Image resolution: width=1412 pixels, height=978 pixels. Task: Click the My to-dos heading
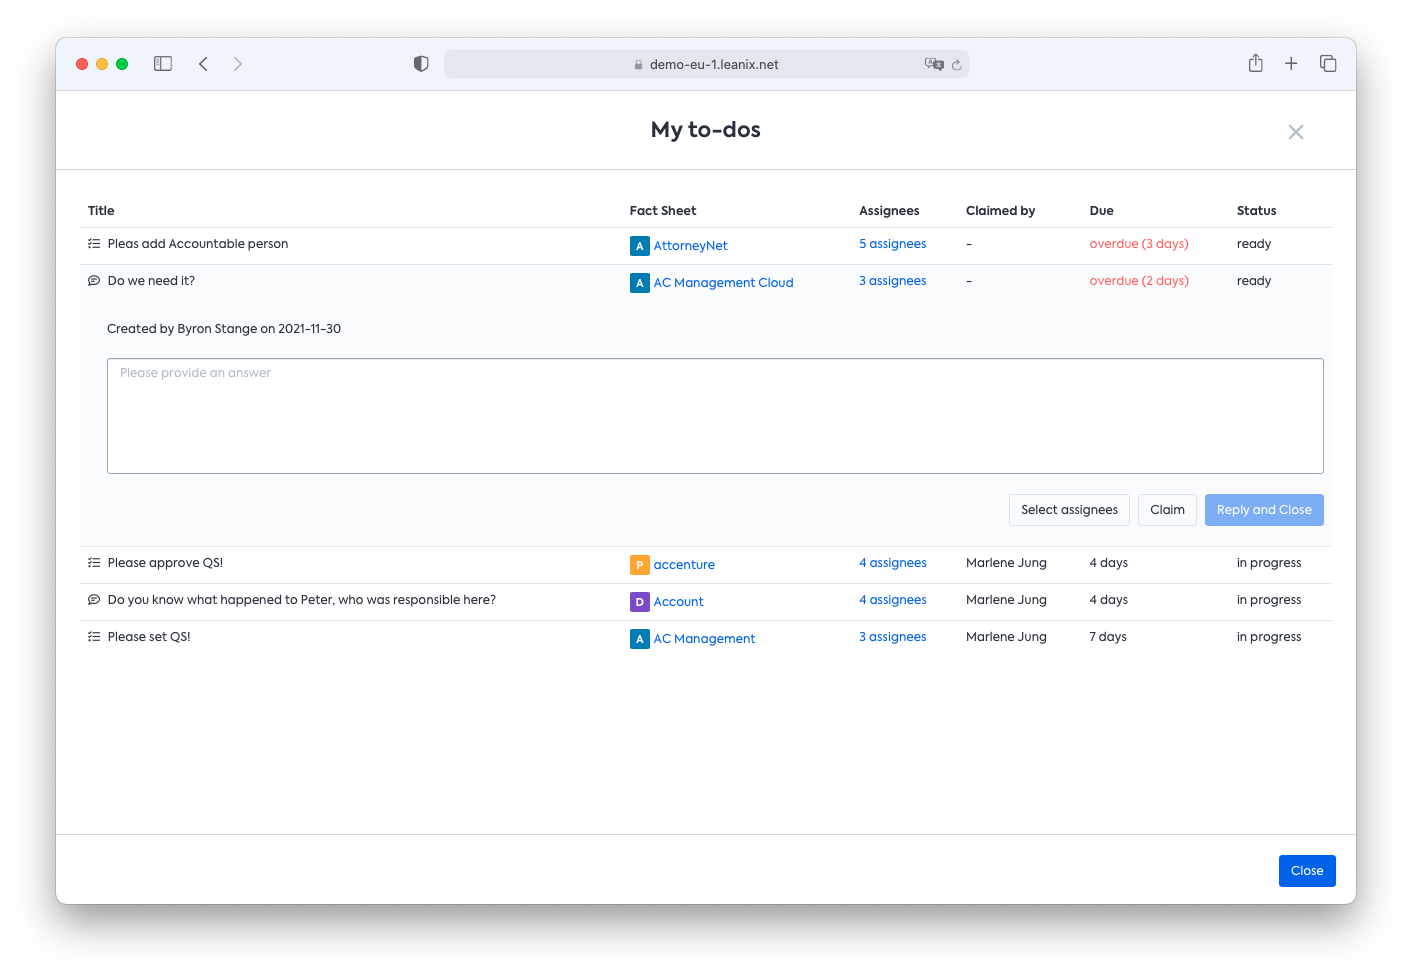(x=706, y=130)
